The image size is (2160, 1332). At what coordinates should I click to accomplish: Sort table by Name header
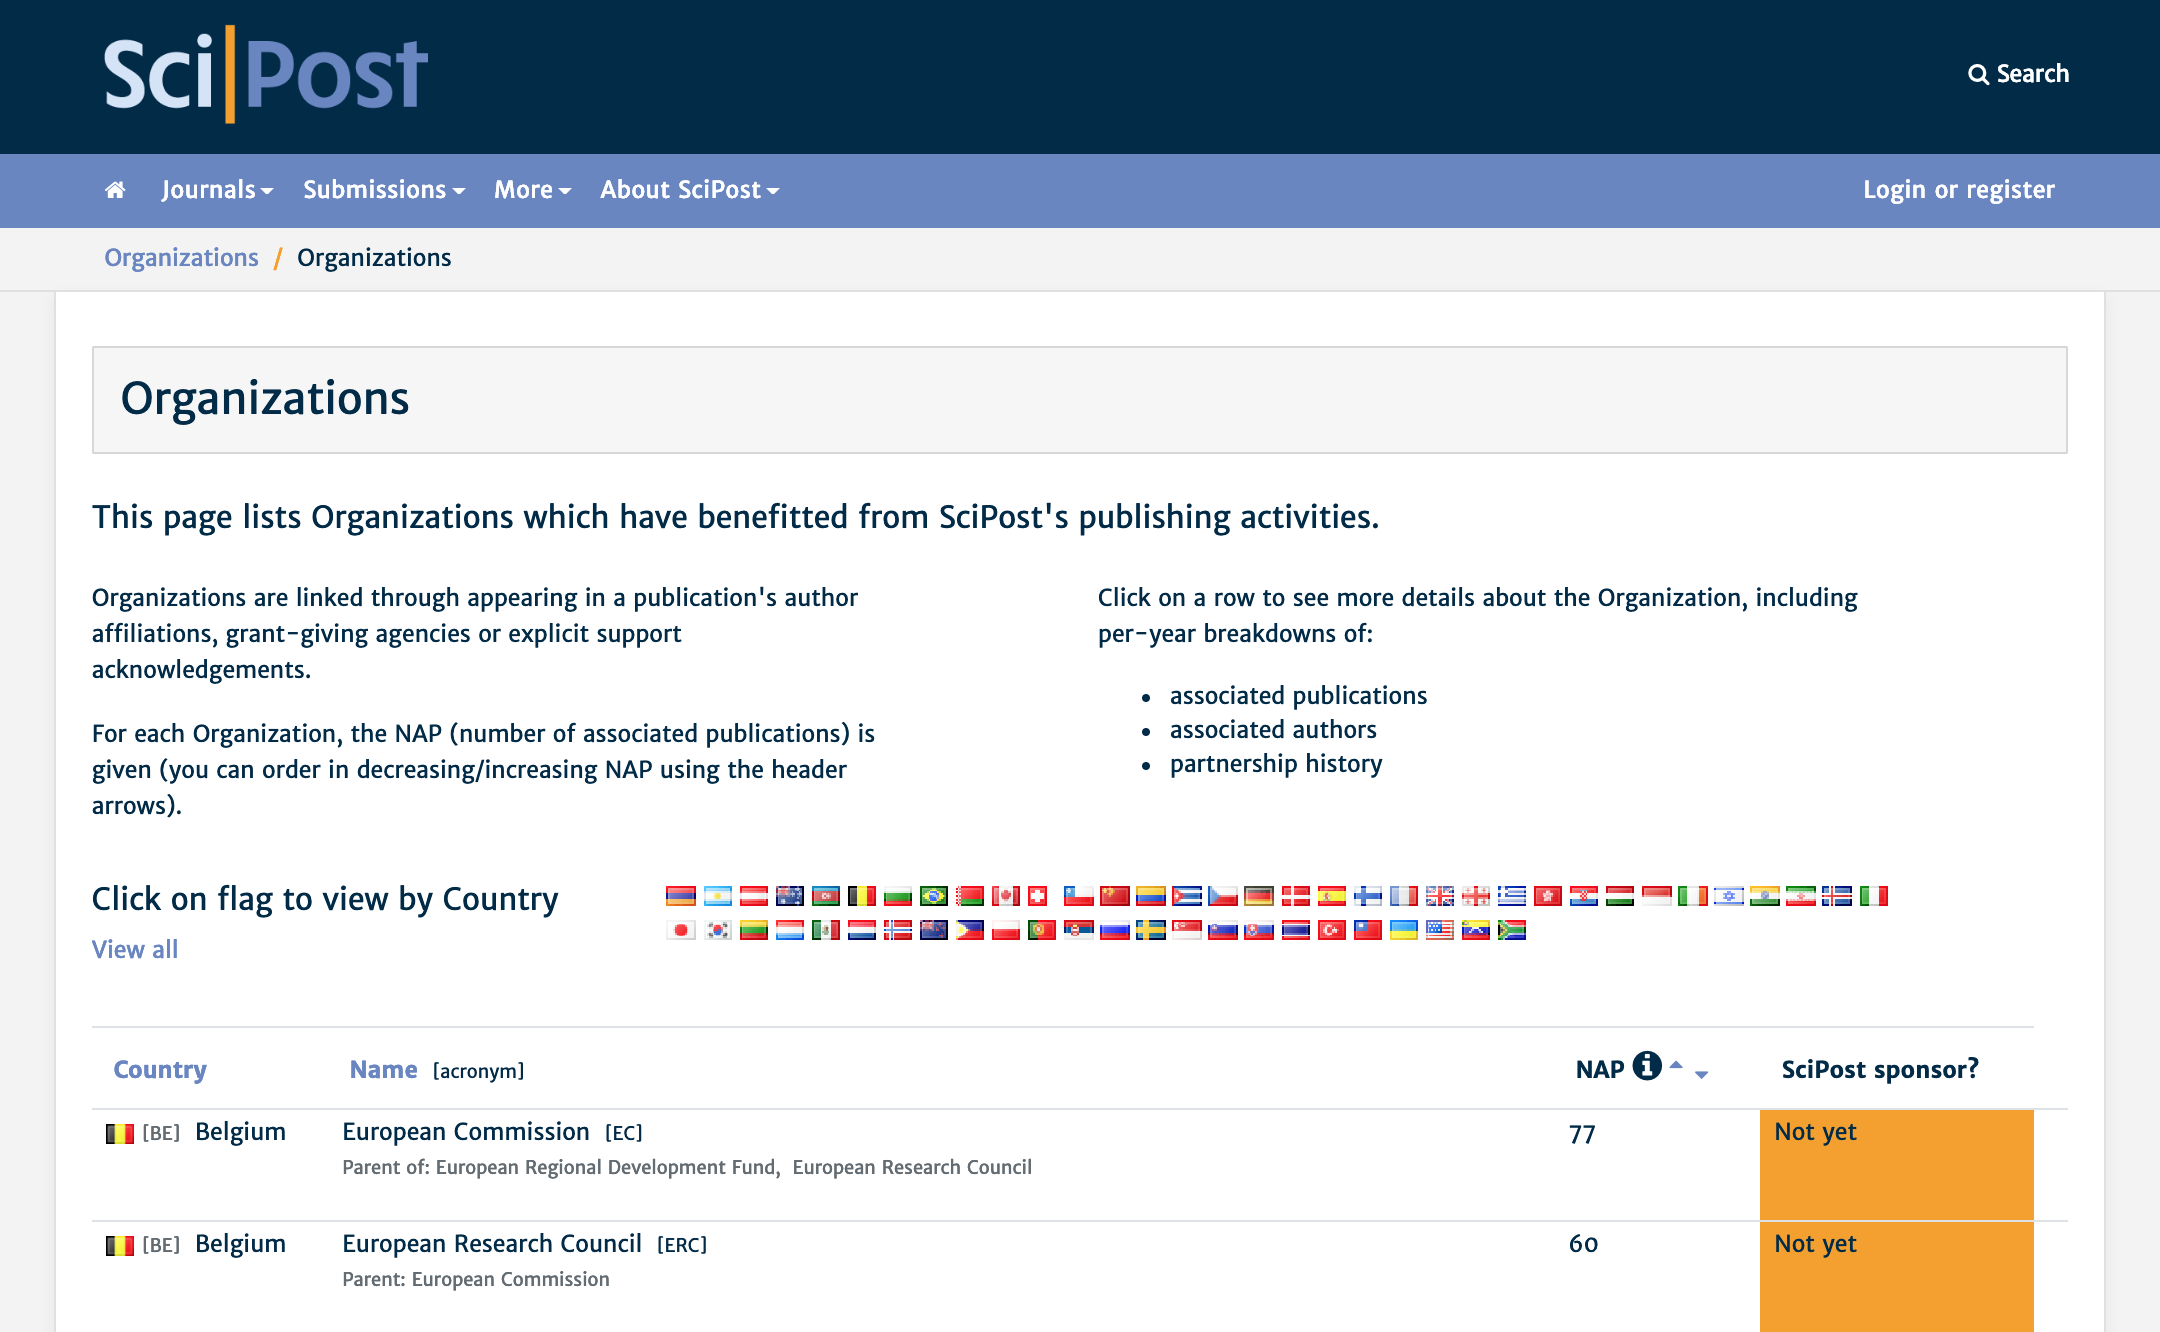383,1069
